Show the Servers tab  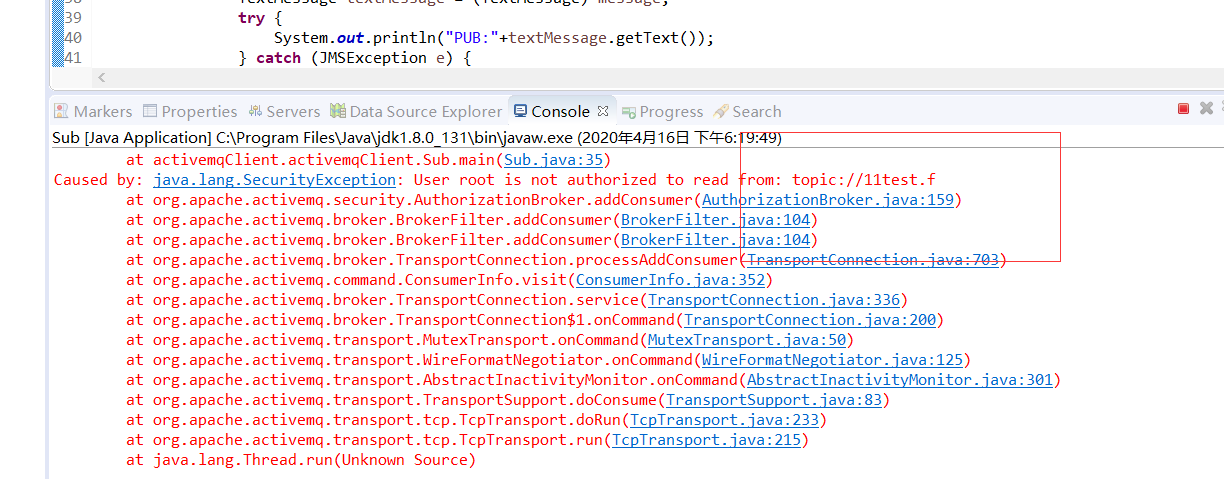[x=284, y=111]
